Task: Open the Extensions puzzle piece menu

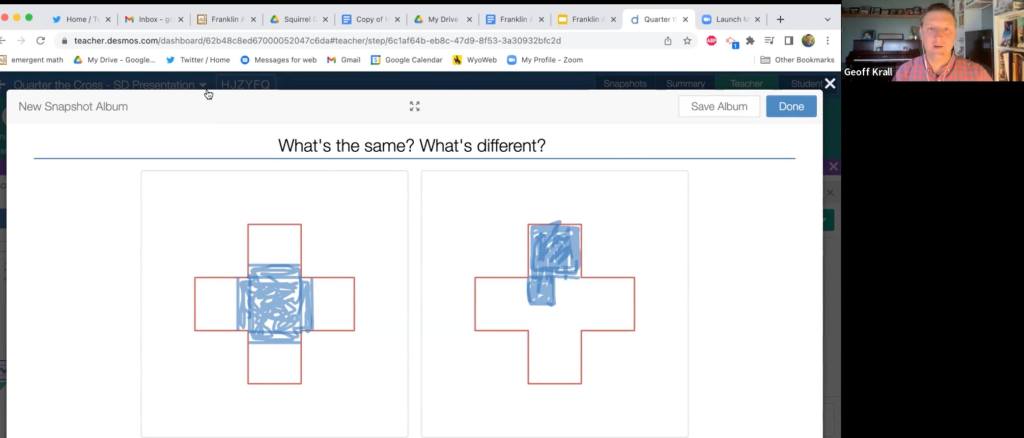Action: (x=750, y=41)
